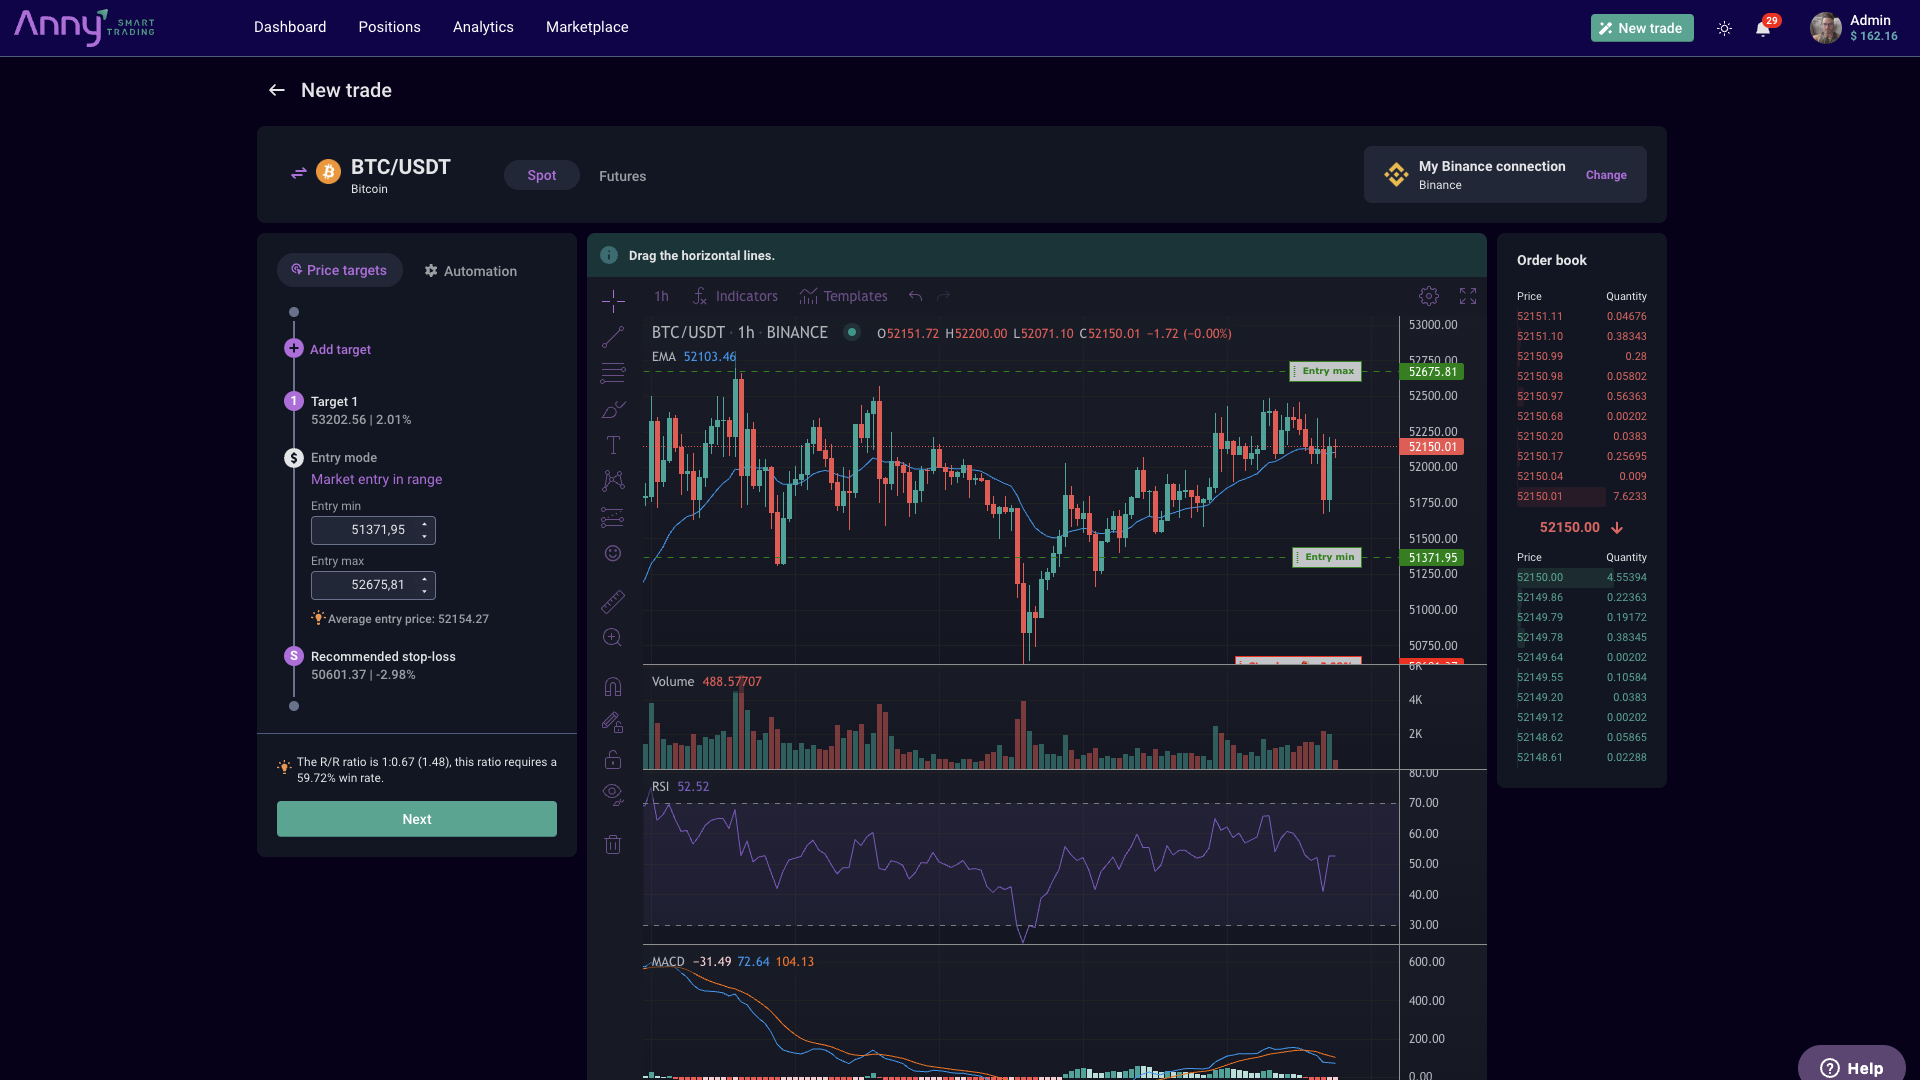Open the Positions page
This screenshot has height=1080, width=1920.
click(x=389, y=27)
